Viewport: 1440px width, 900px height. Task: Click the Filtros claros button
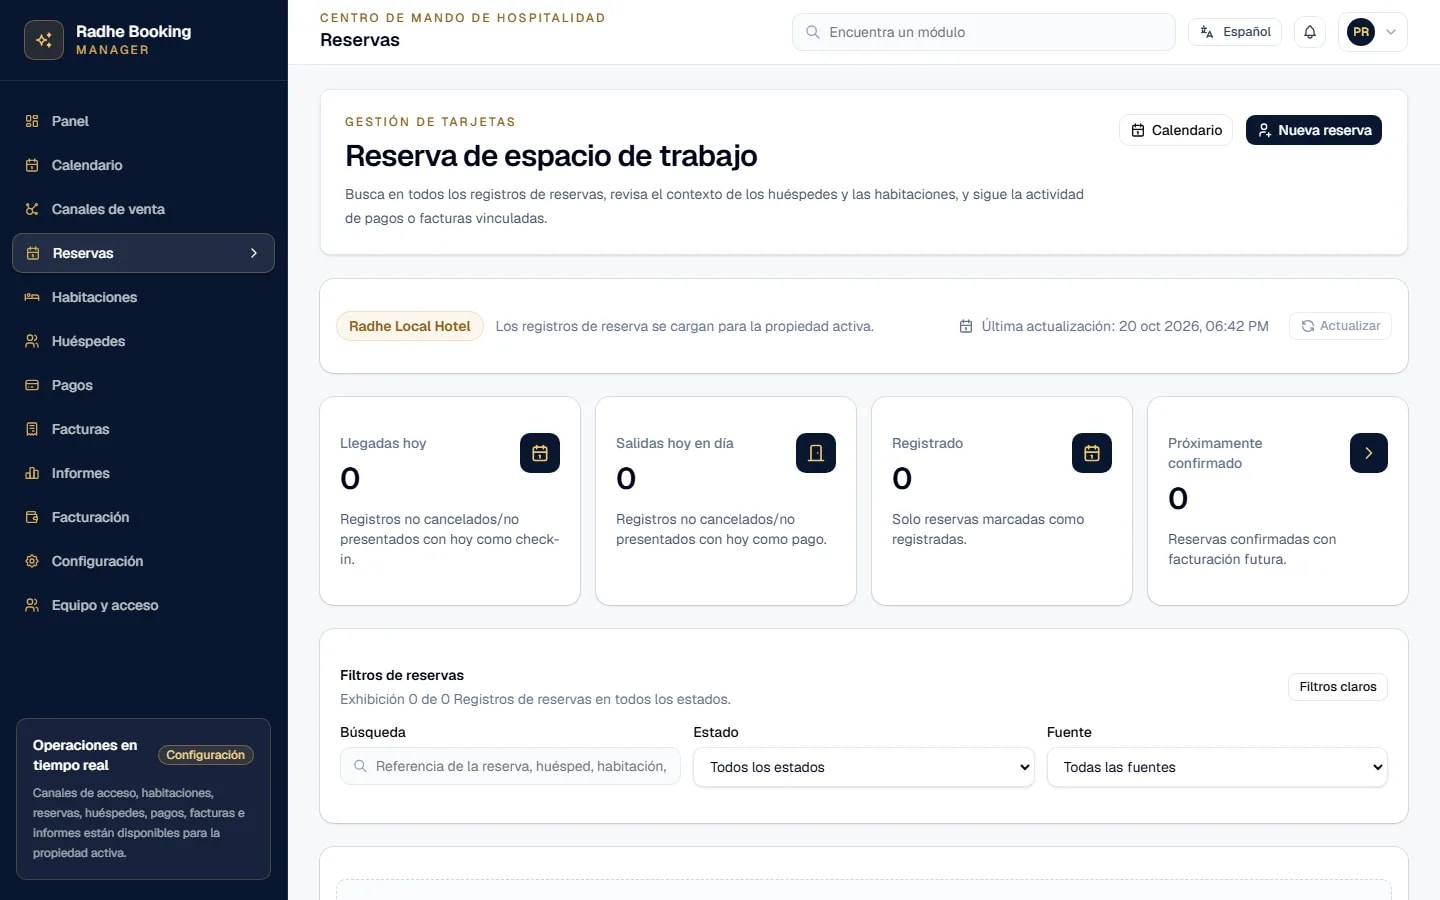[1338, 687]
